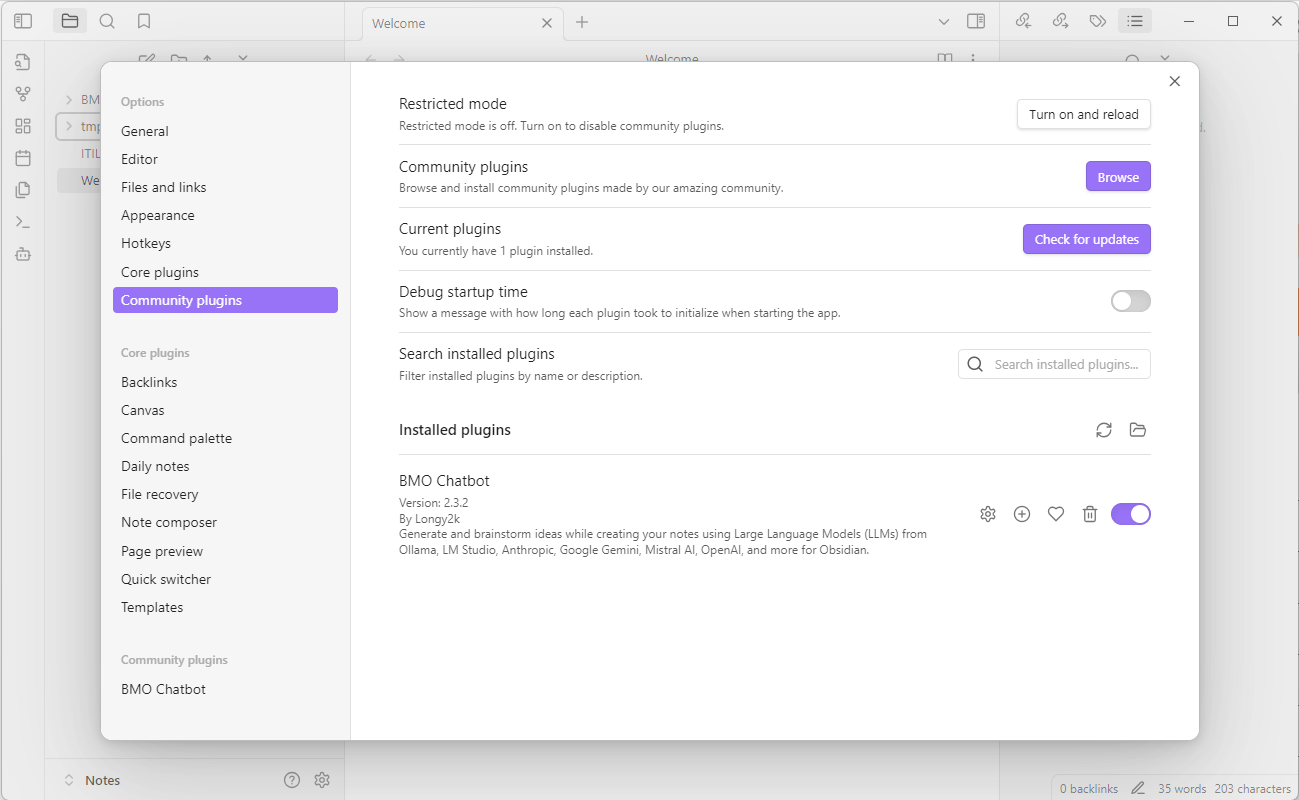Click the Check for updates button

point(1086,239)
